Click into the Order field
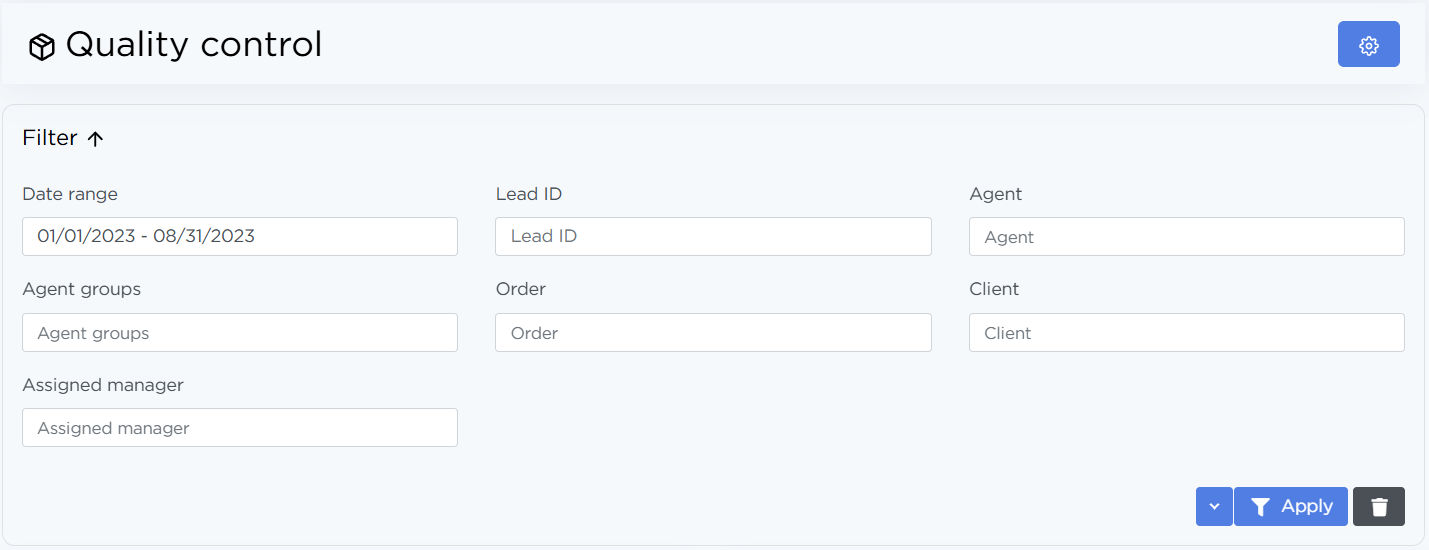 [x=713, y=333]
